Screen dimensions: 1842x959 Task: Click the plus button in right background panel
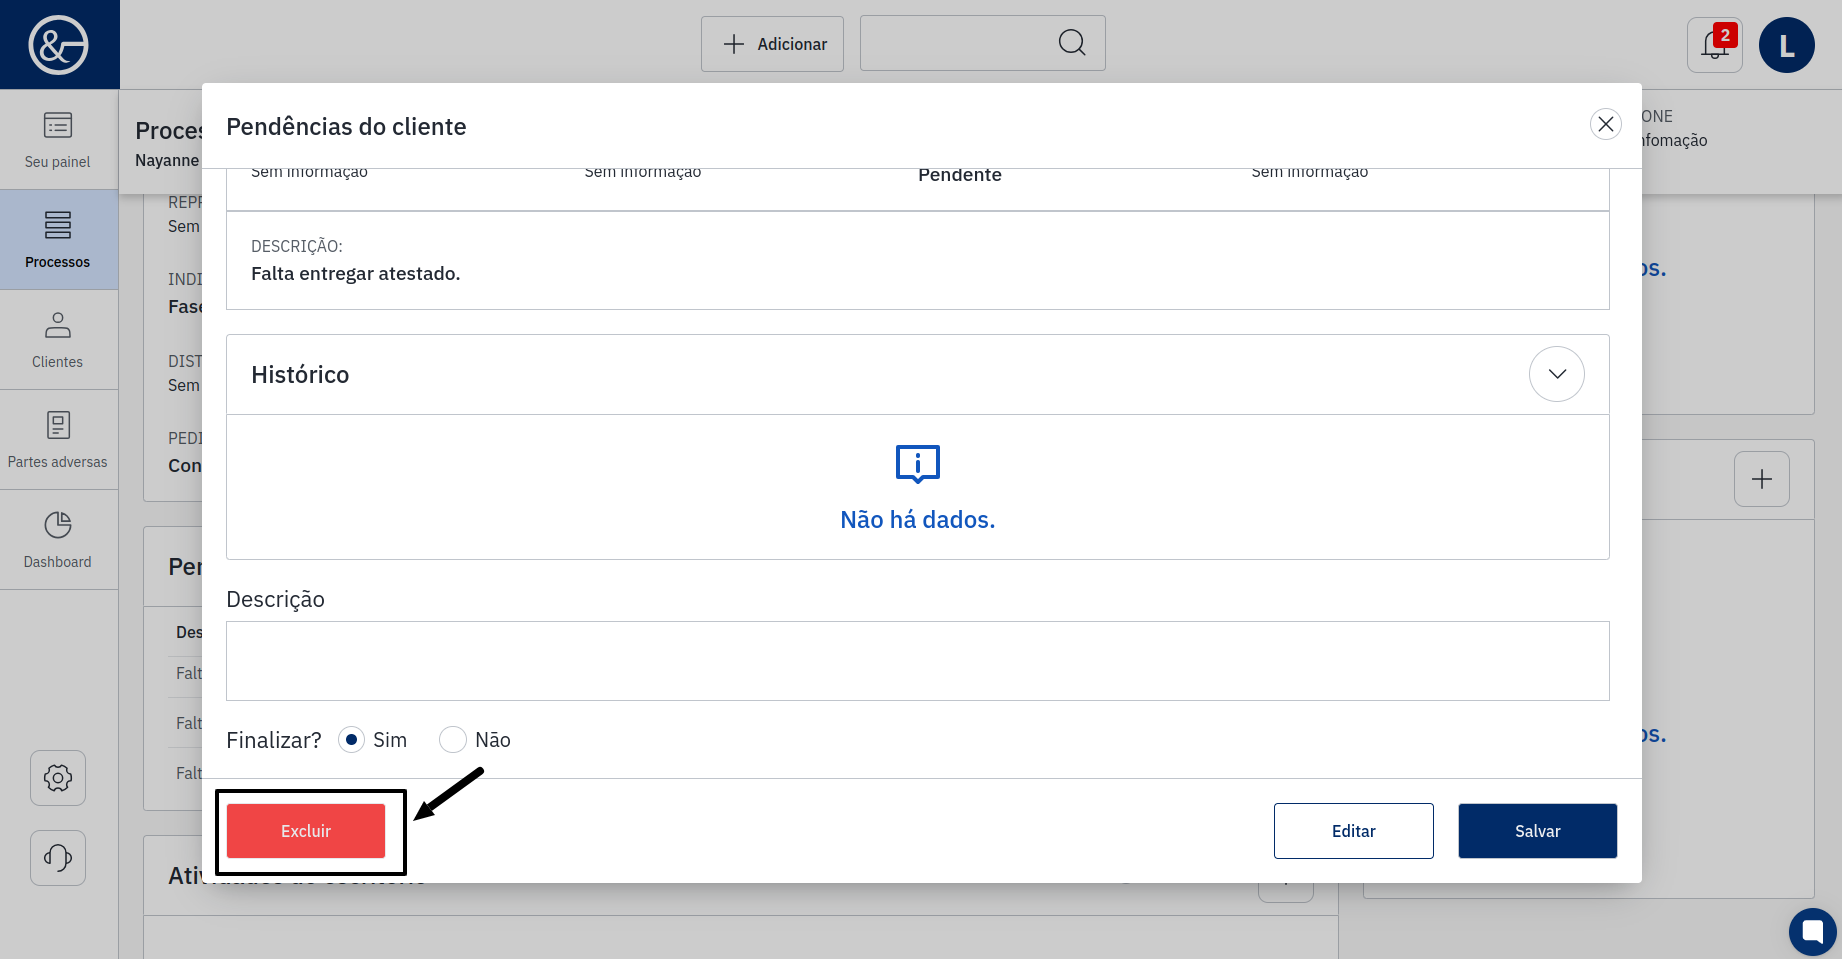point(1762,479)
